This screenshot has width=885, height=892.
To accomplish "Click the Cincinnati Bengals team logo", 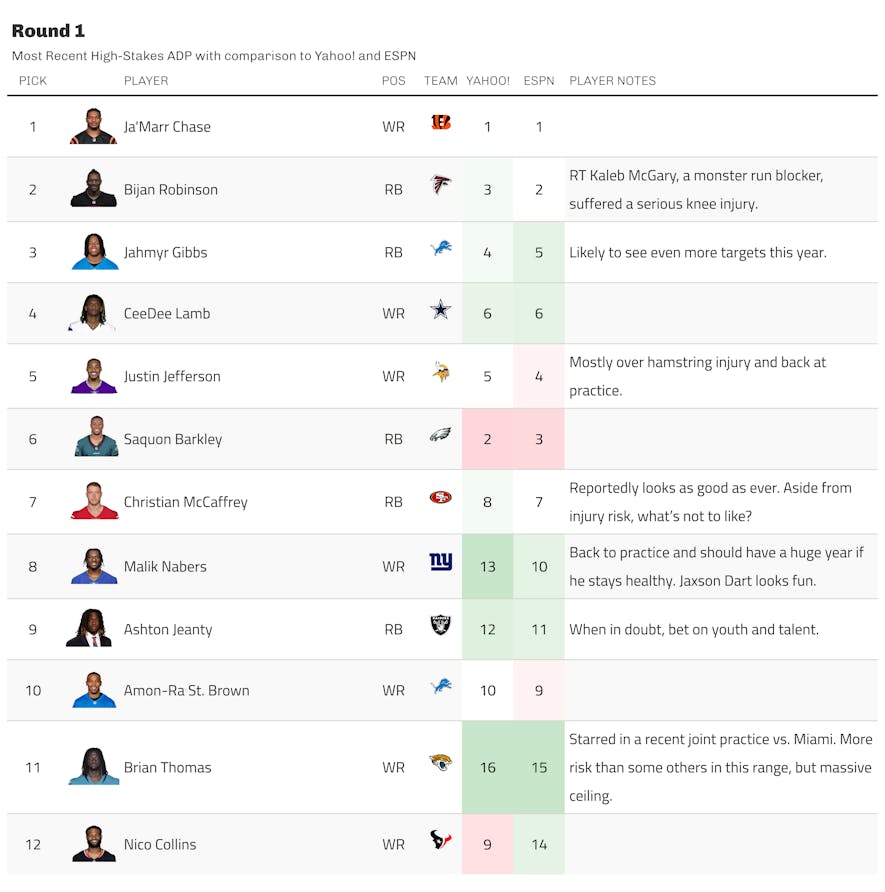I will [x=441, y=122].
